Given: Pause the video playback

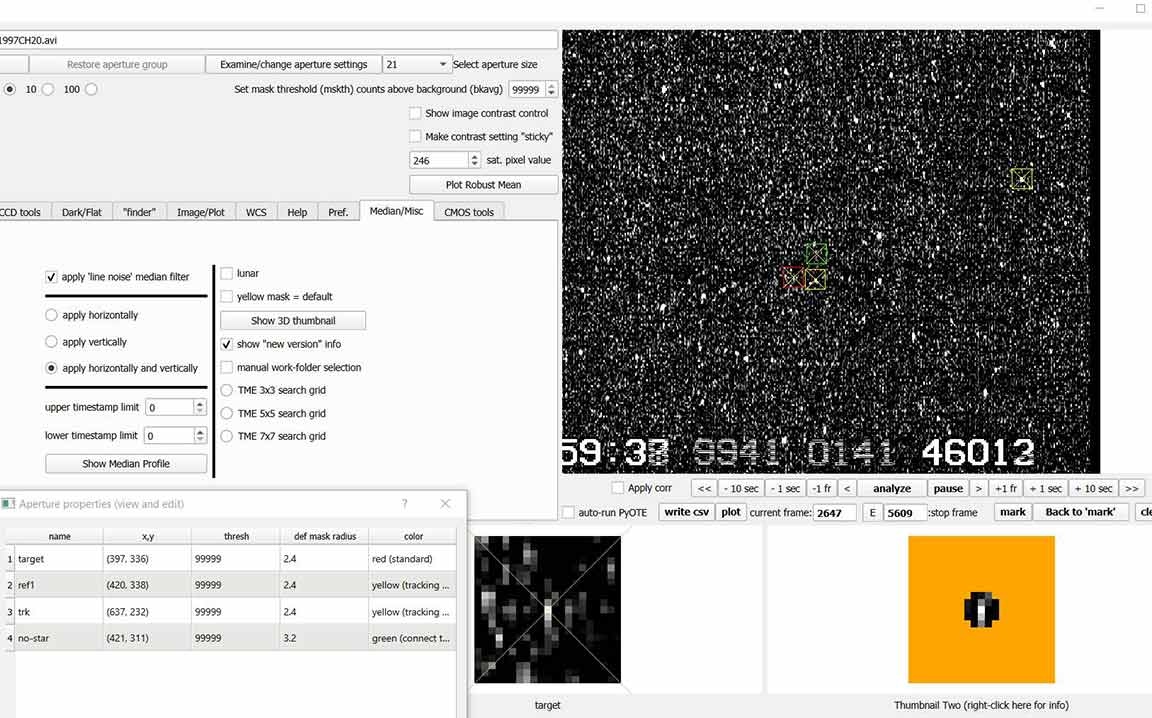Looking at the screenshot, I should (x=948, y=488).
